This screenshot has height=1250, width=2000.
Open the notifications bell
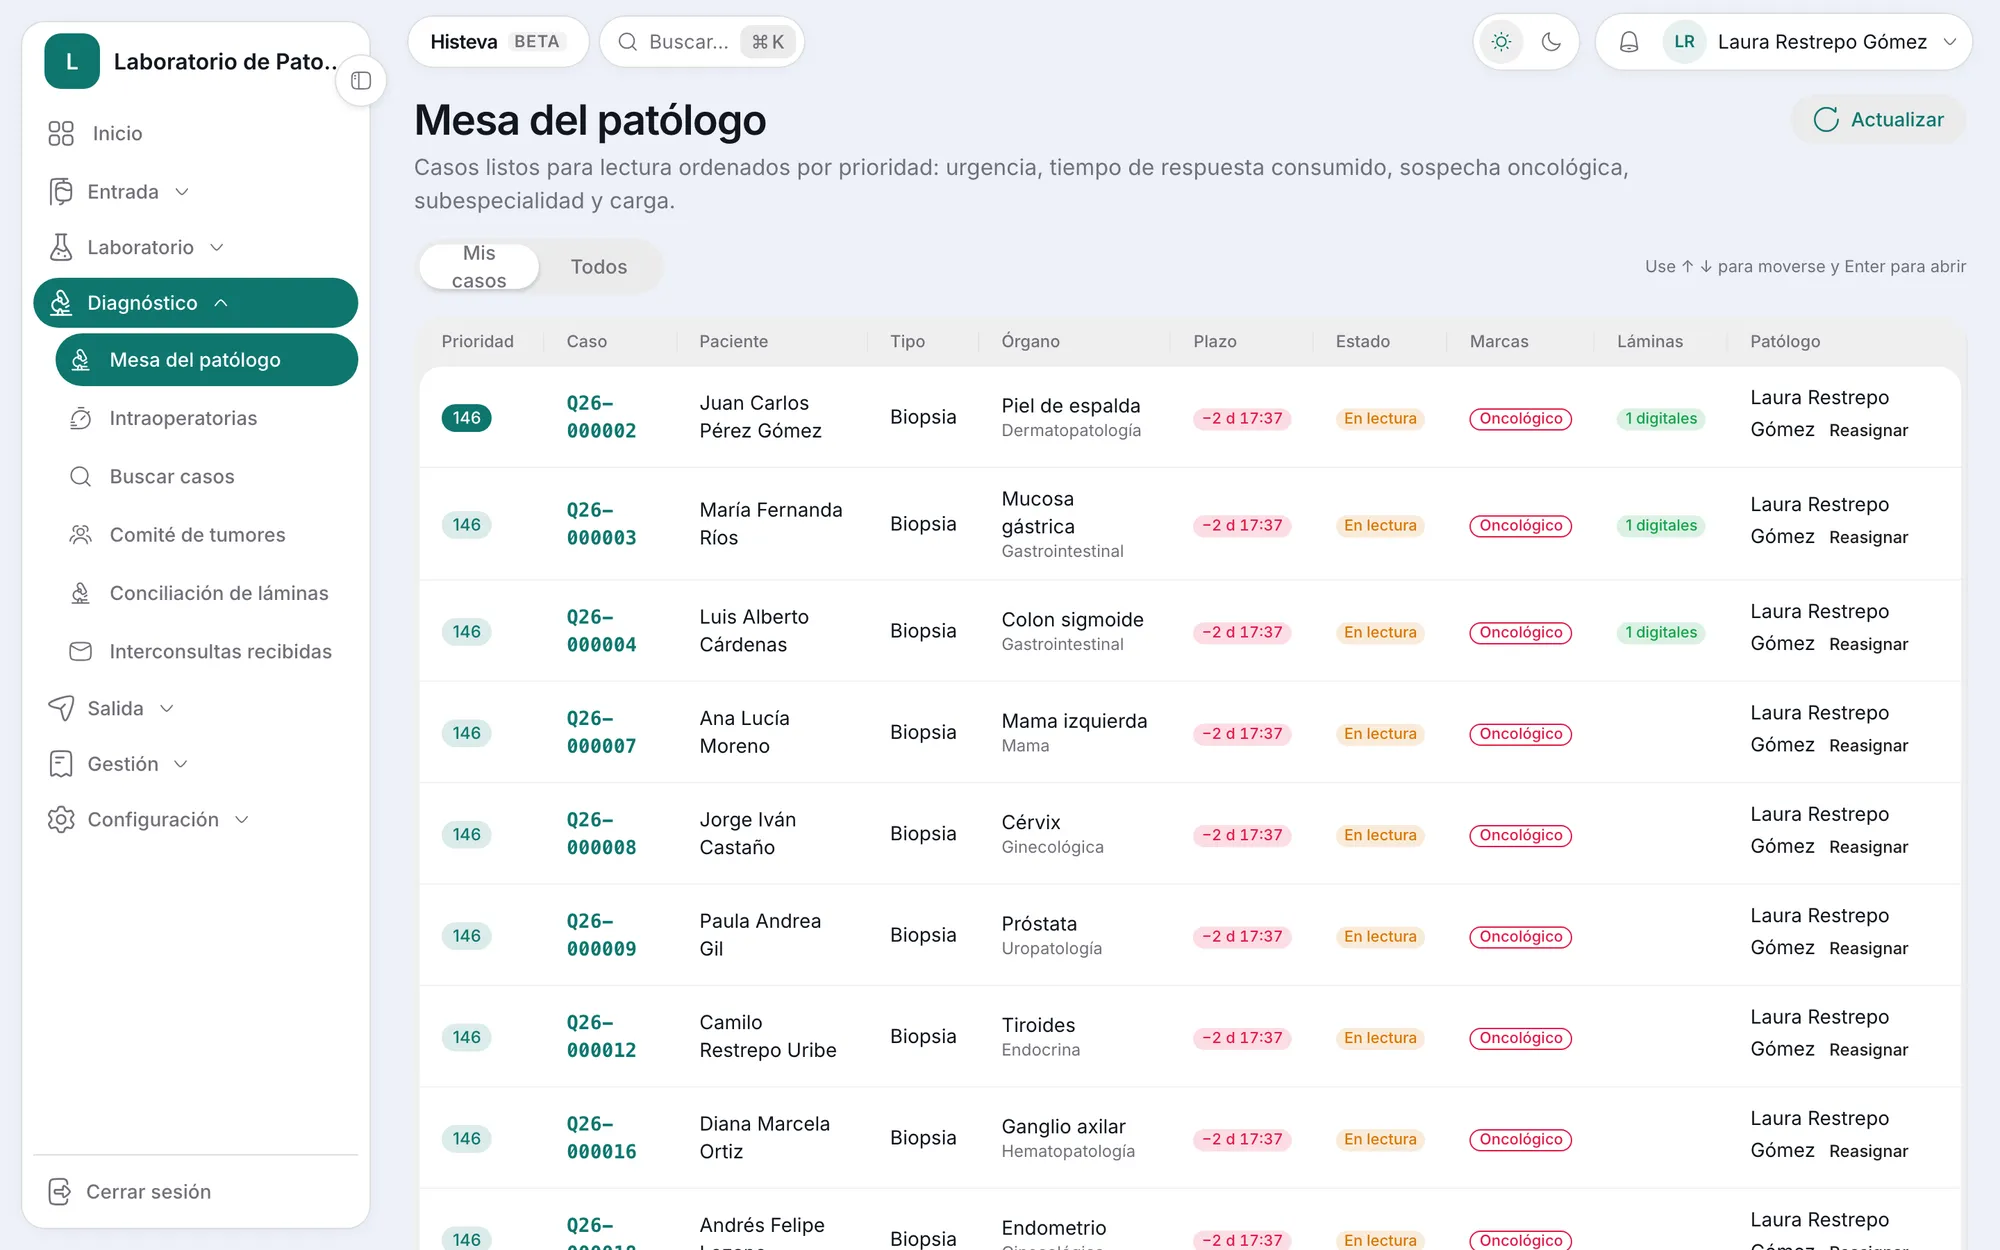tap(1629, 42)
